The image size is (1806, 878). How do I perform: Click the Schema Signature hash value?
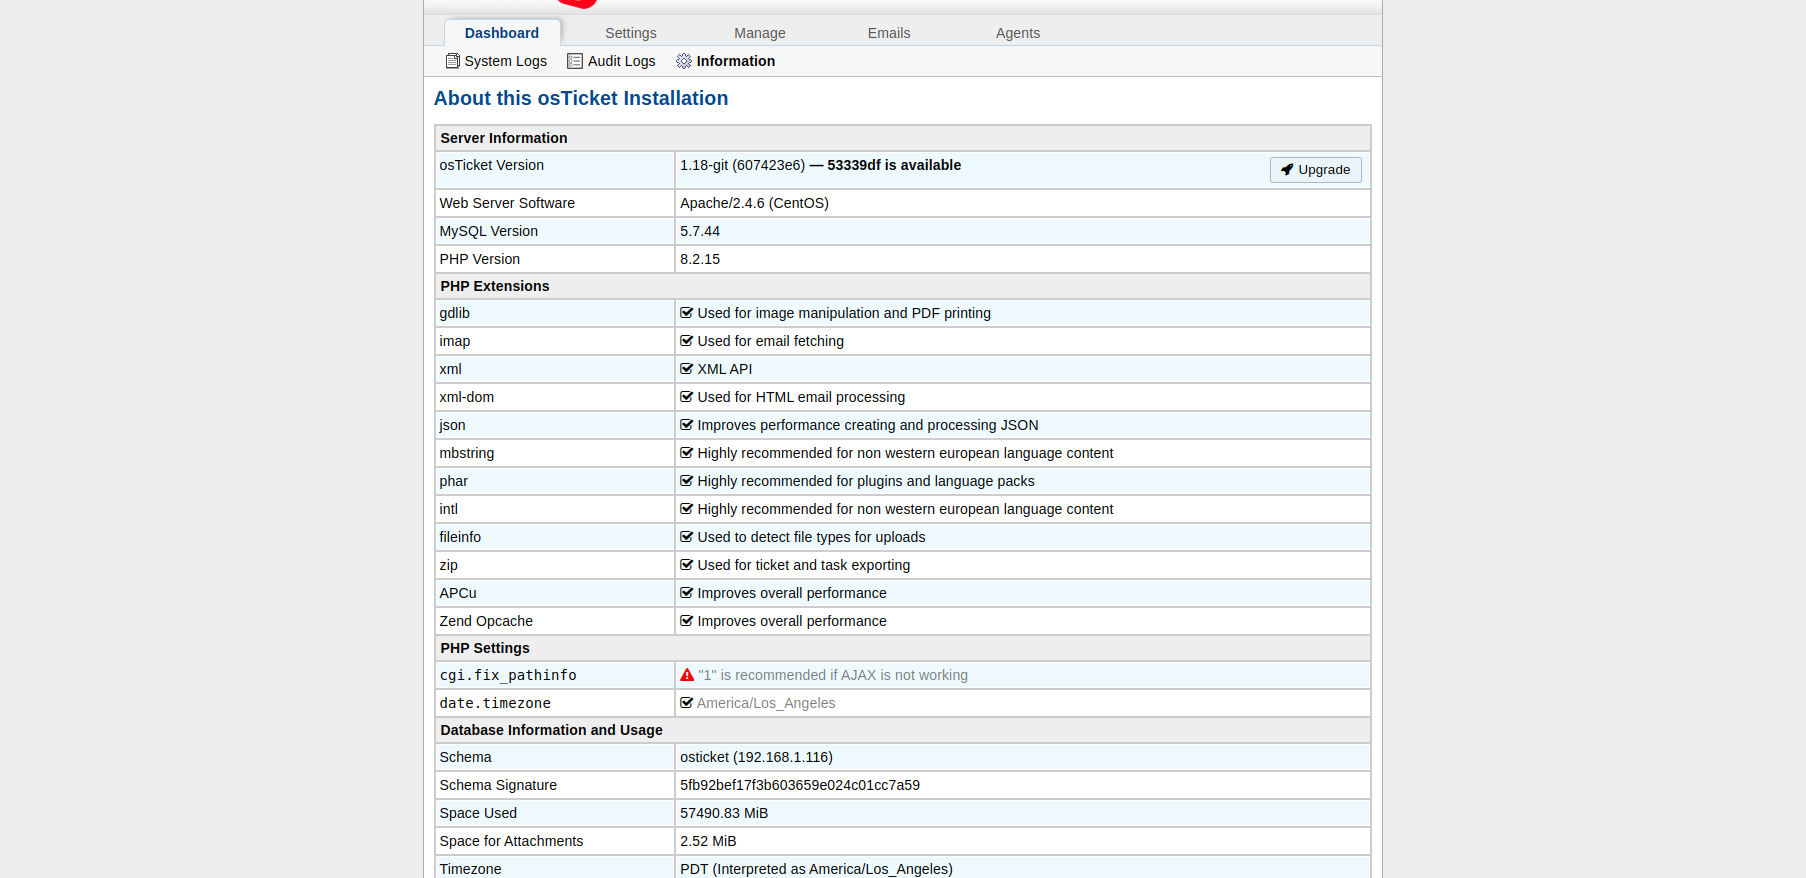799,785
